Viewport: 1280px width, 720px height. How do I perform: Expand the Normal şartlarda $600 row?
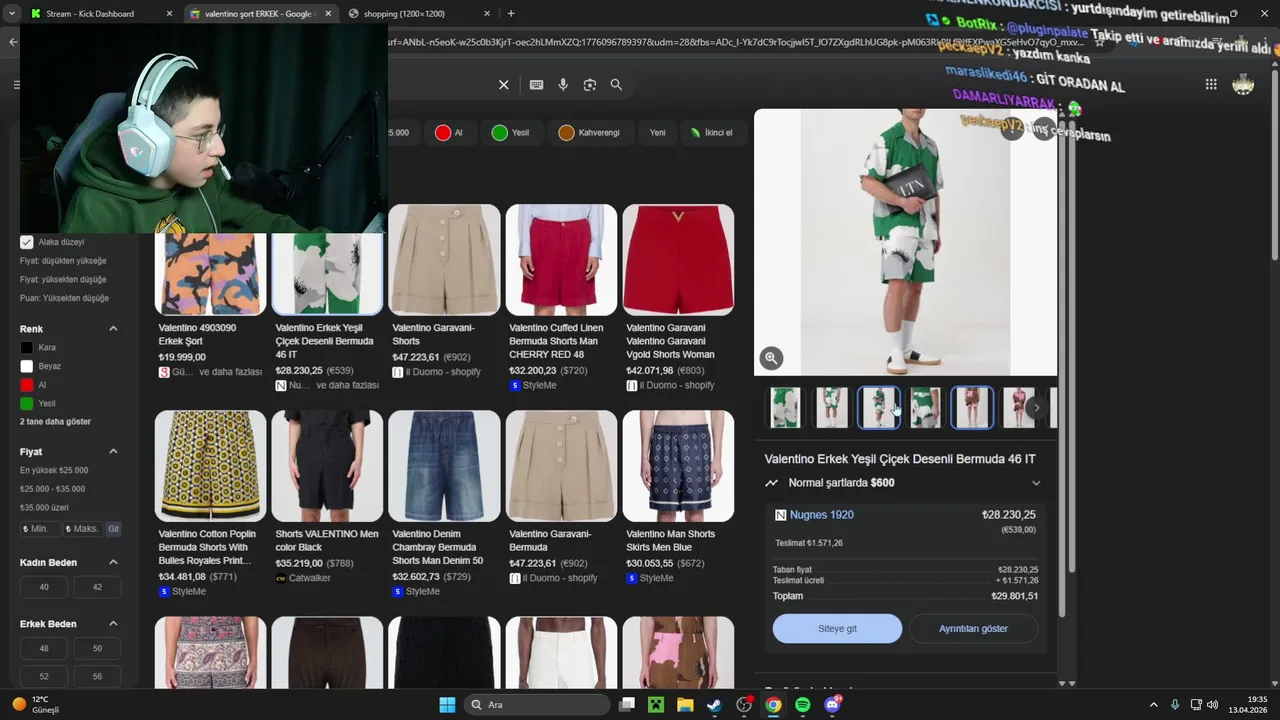(905, 483)
